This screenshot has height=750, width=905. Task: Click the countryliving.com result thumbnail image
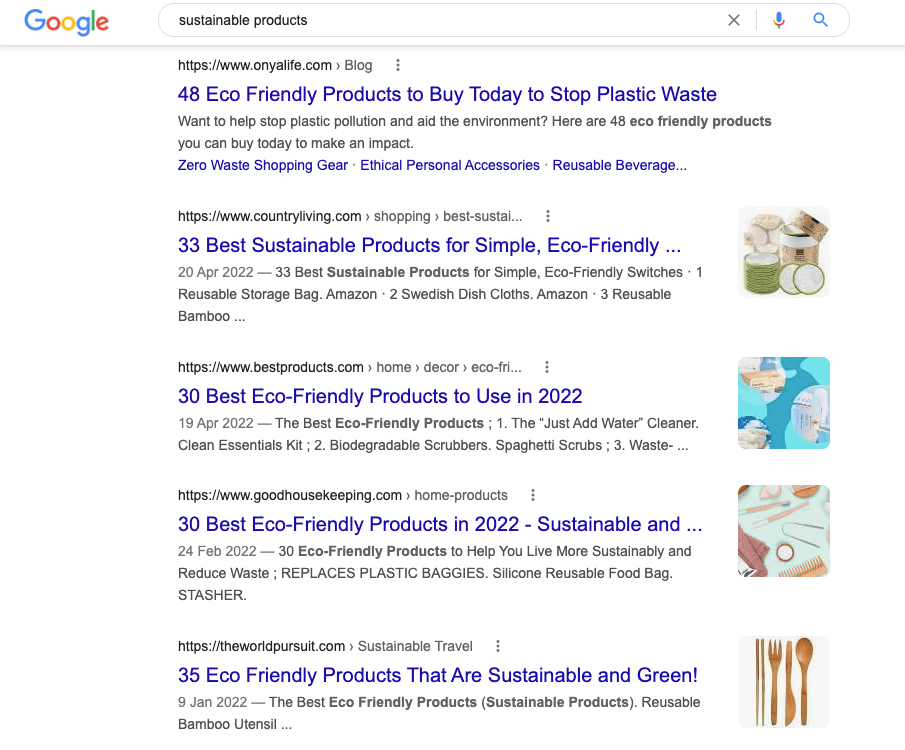783,251
